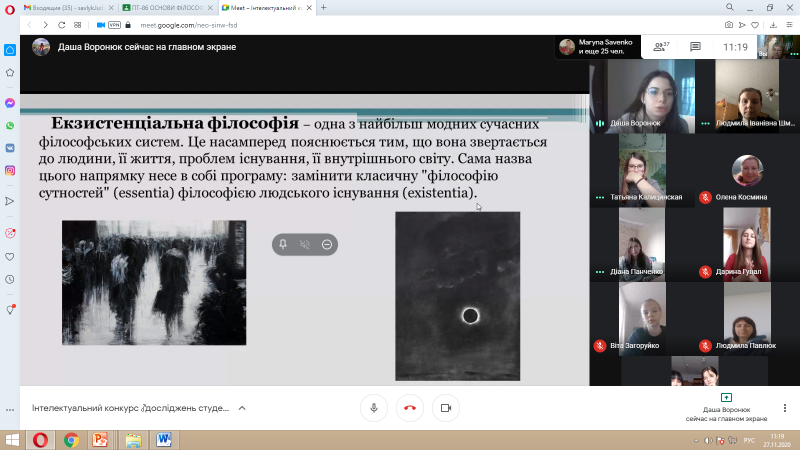Open the downloads icon in the toolbar
Image resolution: width=800 pixels, height=450 pixels.
(x=773, y=25)
